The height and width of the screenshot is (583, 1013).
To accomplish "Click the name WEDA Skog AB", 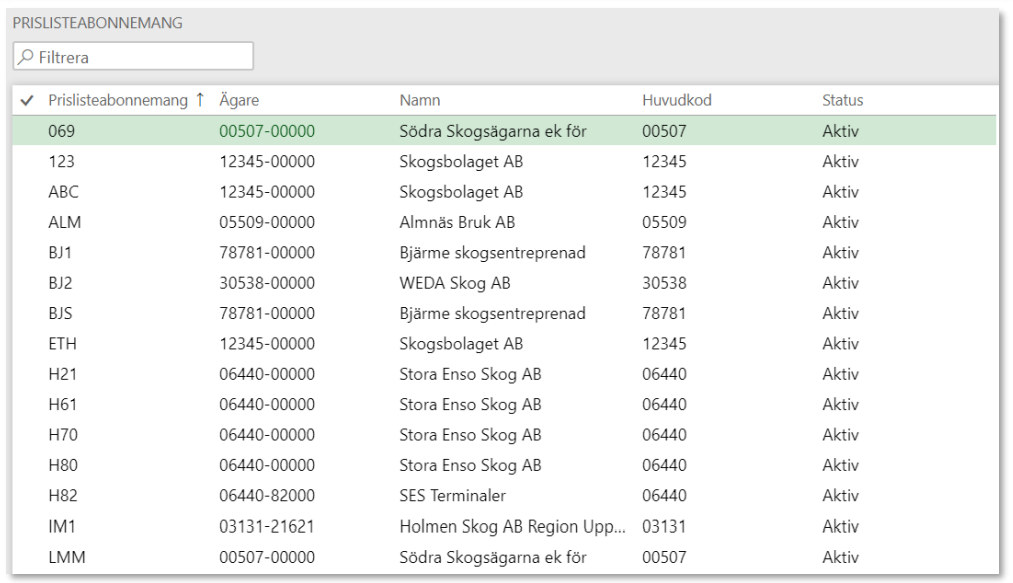I will pos(455,282).
